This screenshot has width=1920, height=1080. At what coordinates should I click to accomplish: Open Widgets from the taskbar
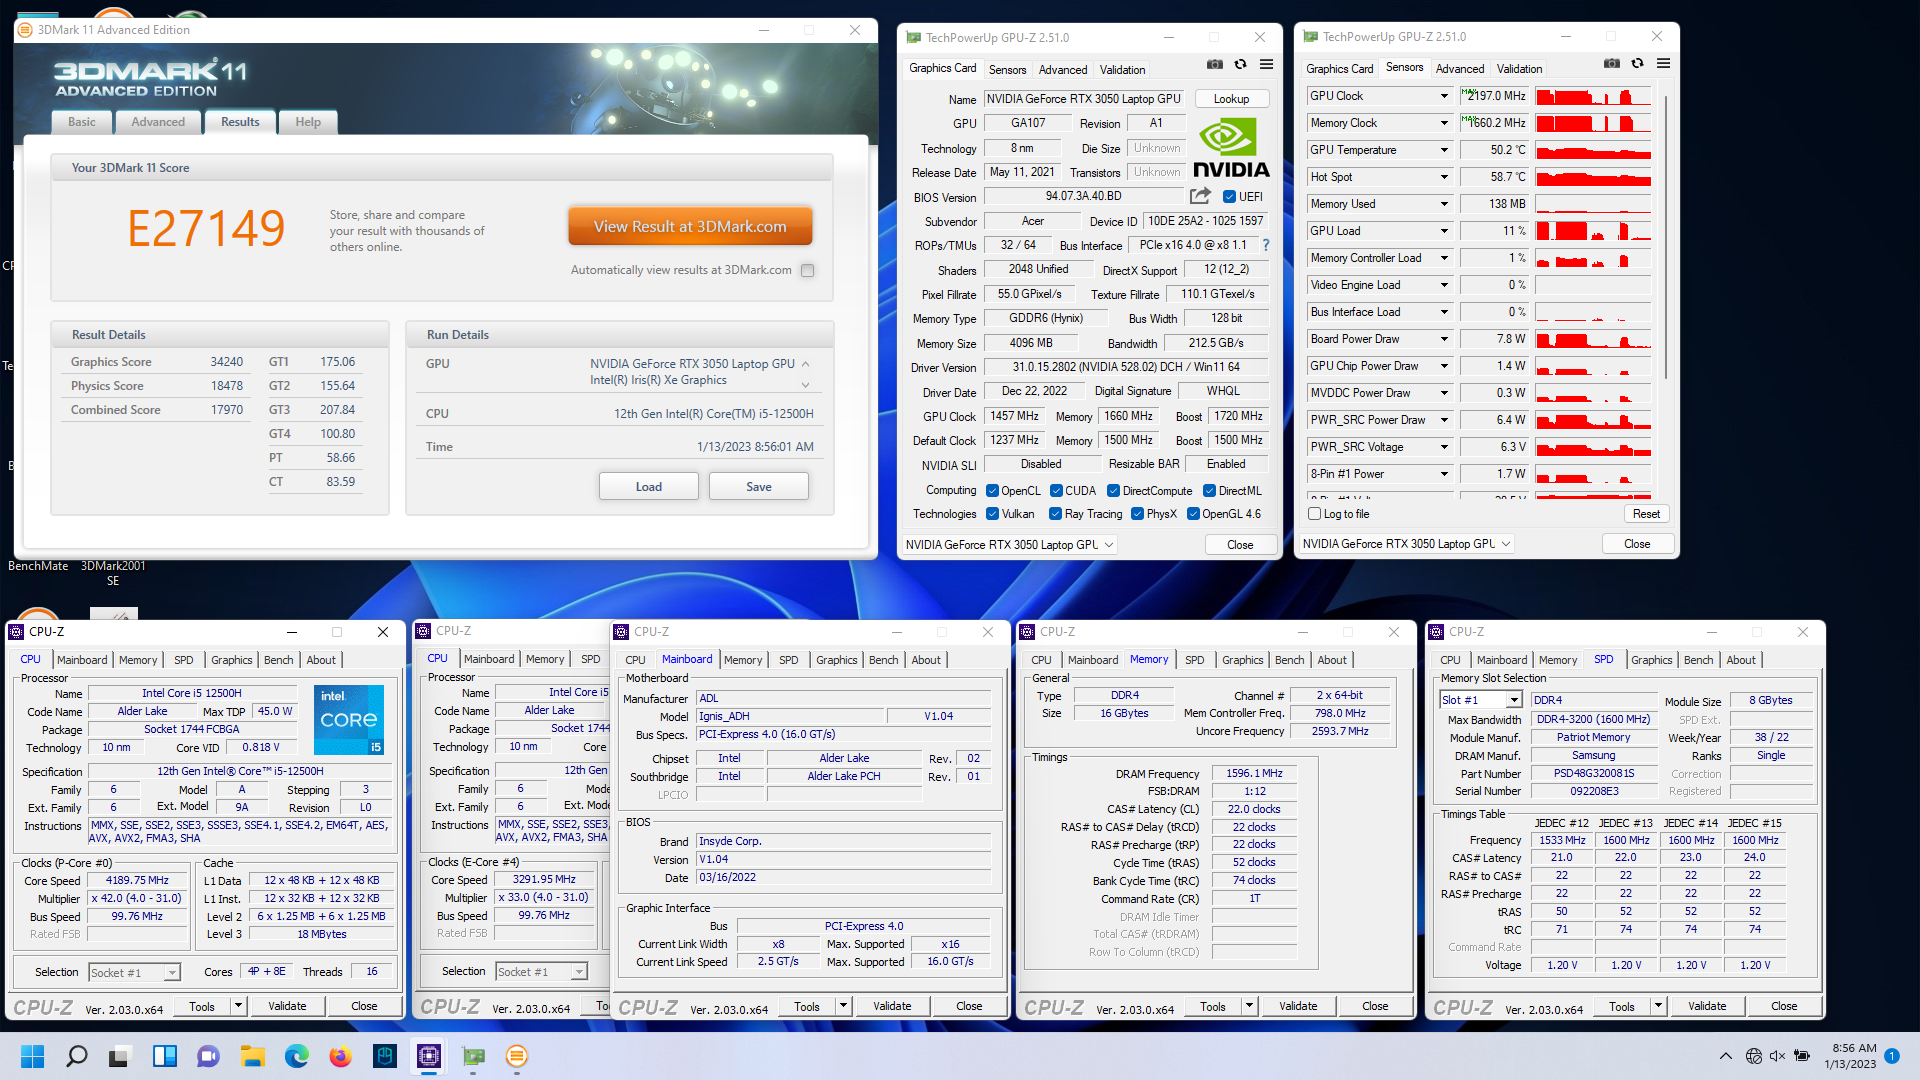(x=164, y=1056)
